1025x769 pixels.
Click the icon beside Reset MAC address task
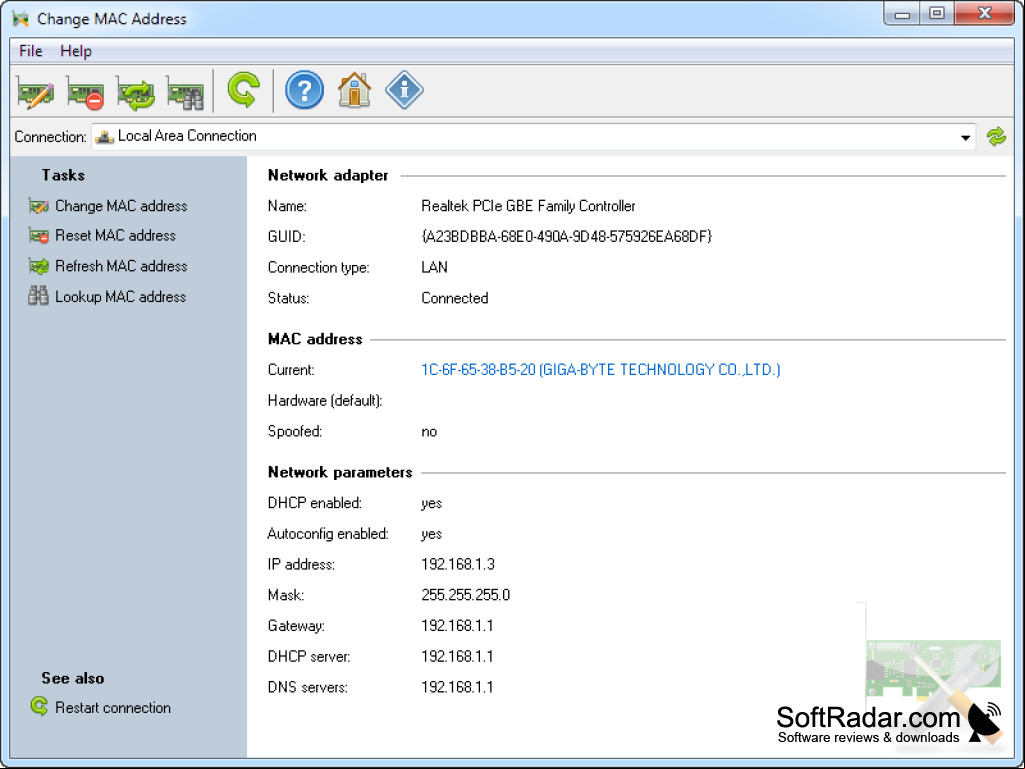pyautogui.click(x=39, y=236)
